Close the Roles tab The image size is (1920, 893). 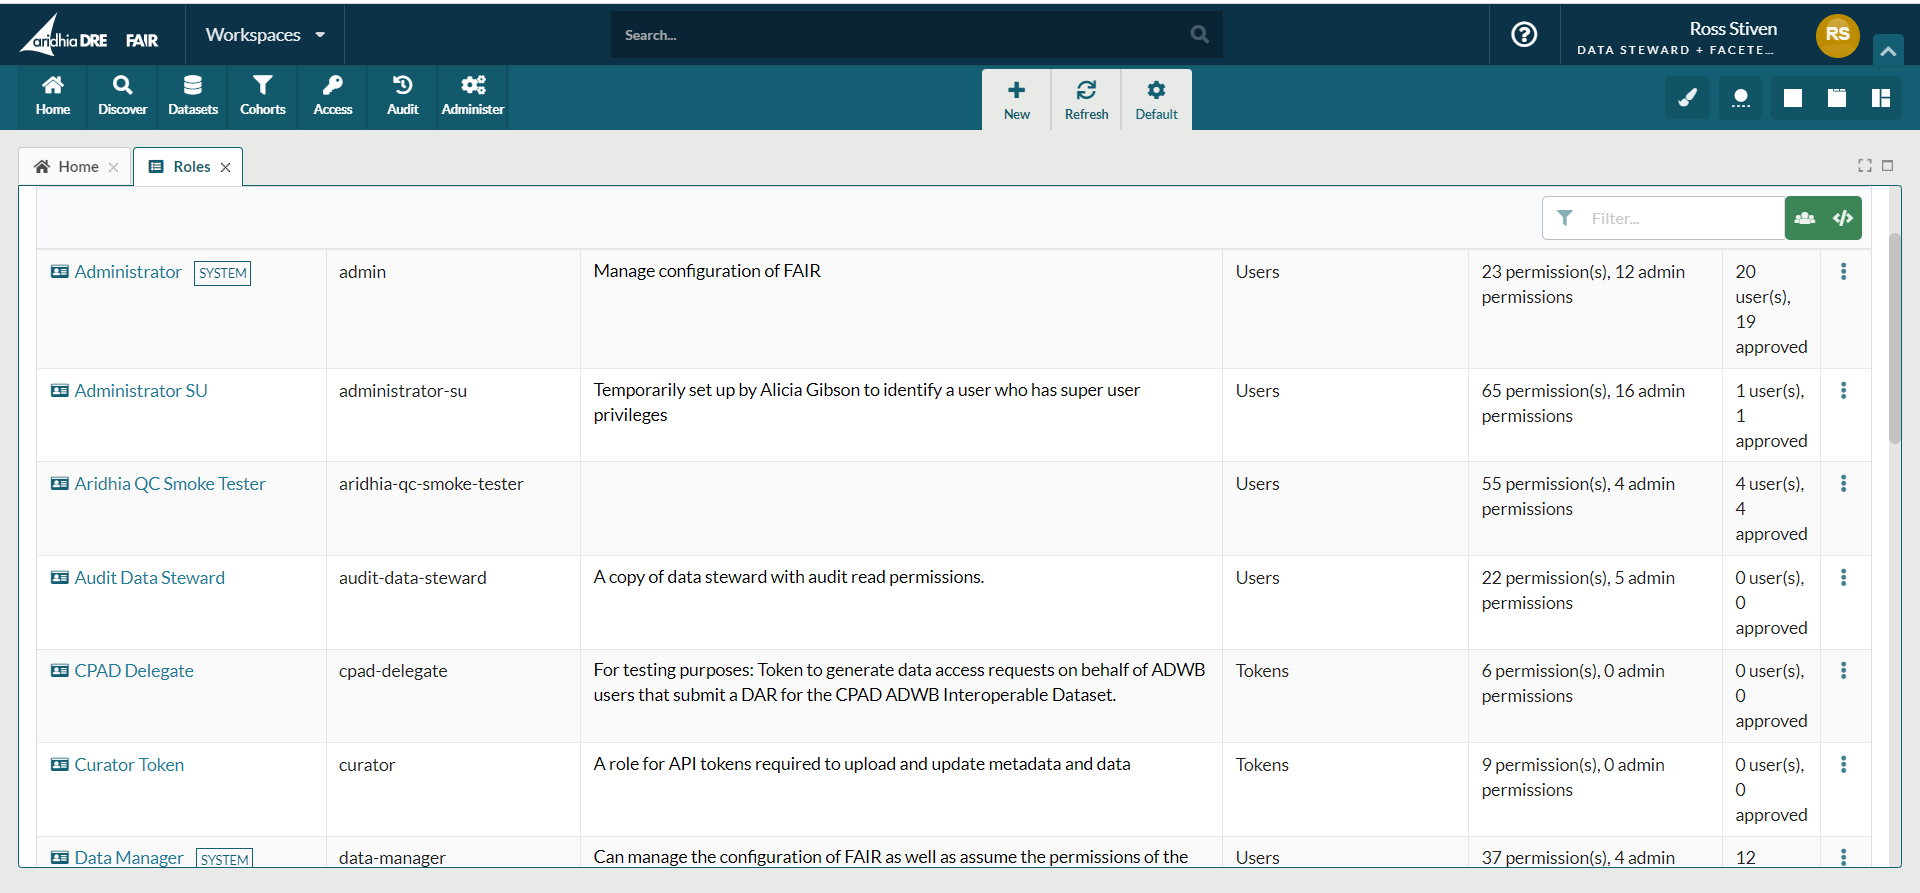click(x=226, y=168)
